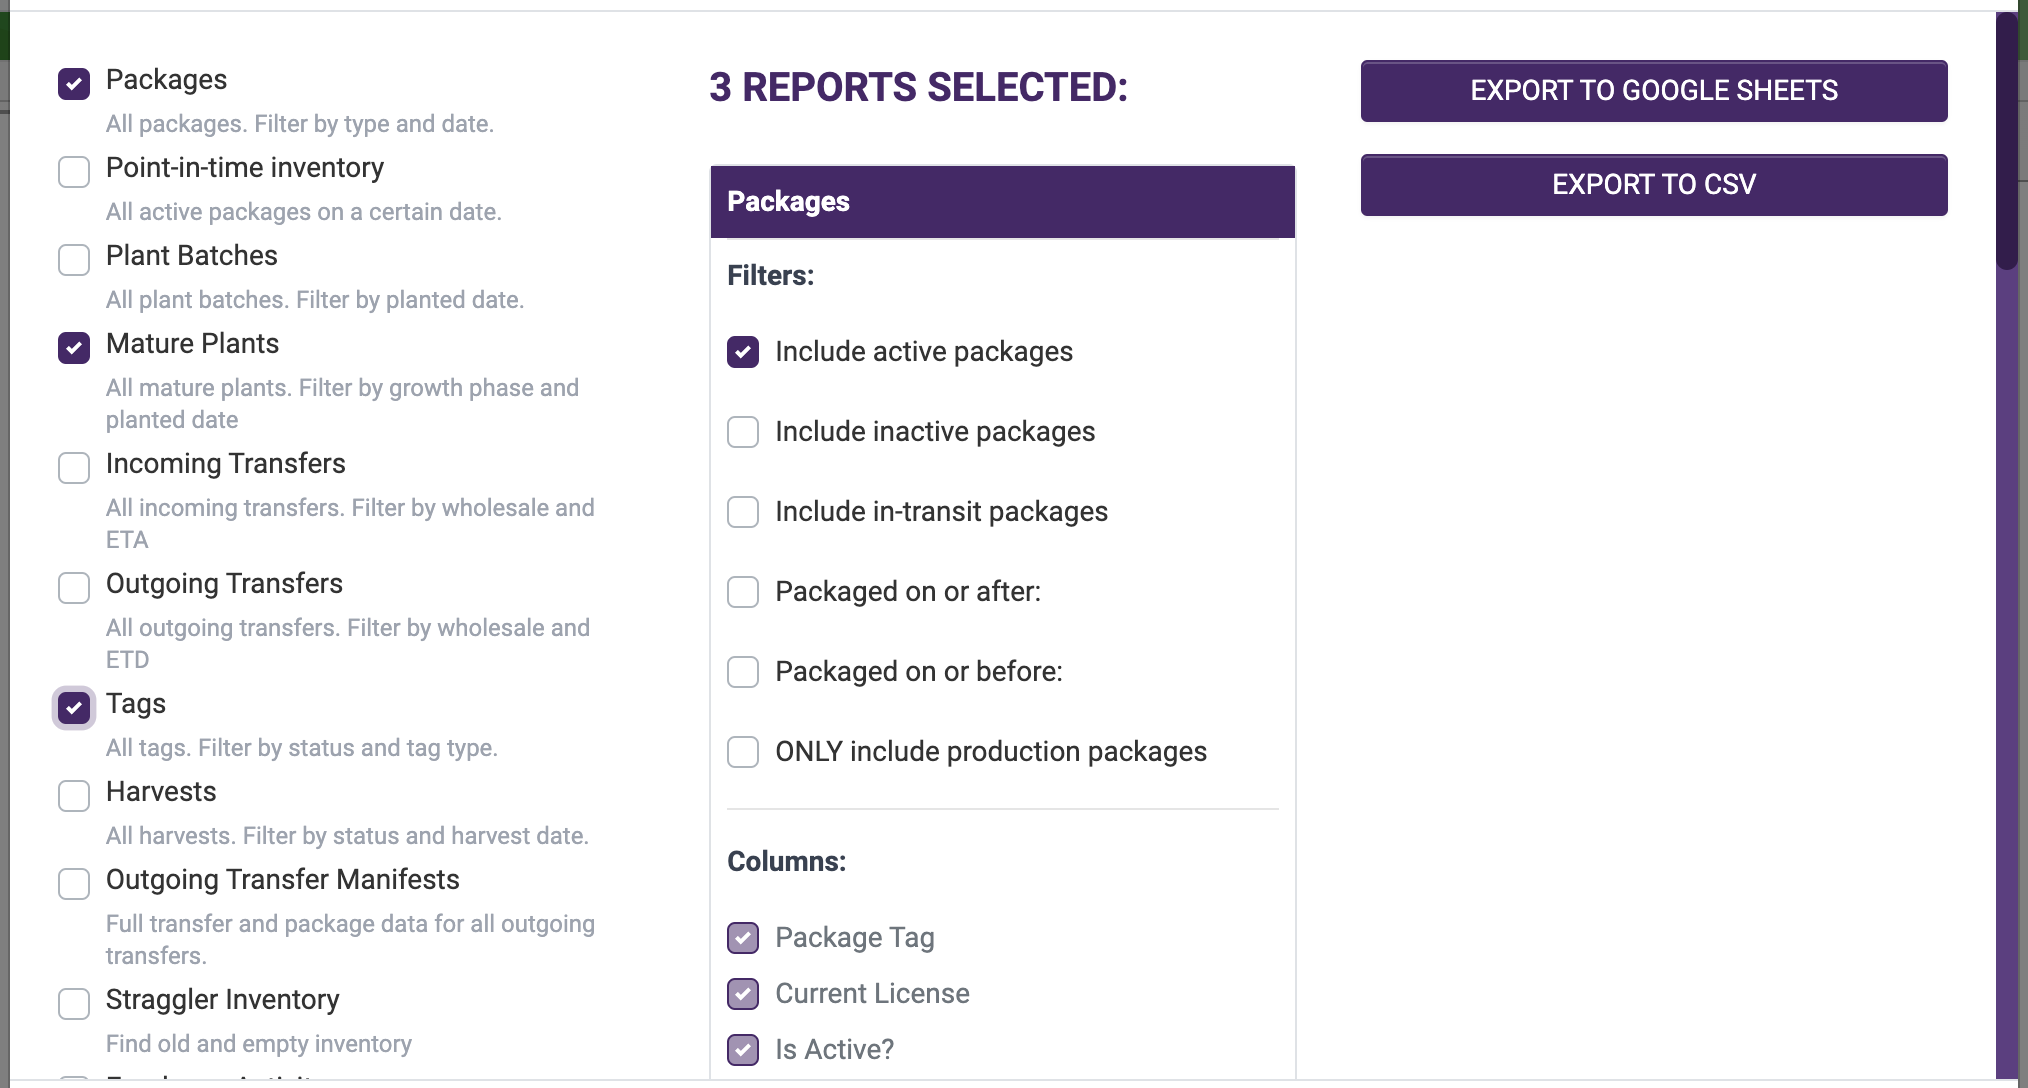Select the Harvests report icon

click(x=75, y=796)
